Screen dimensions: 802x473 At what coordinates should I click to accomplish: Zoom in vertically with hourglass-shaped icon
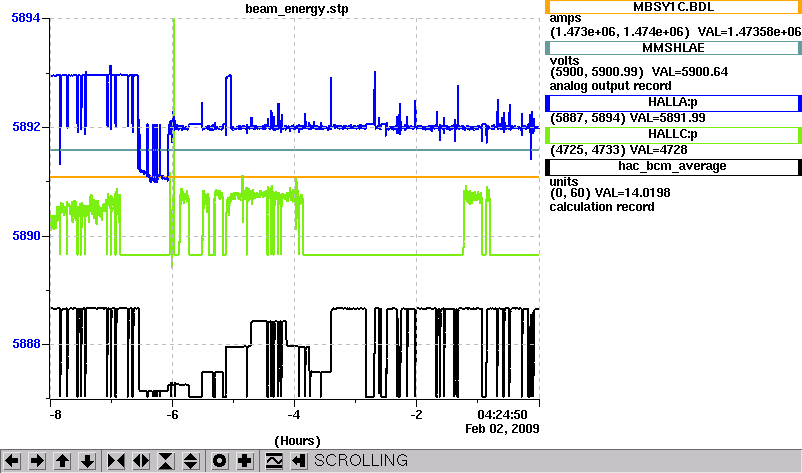[166, 461]
